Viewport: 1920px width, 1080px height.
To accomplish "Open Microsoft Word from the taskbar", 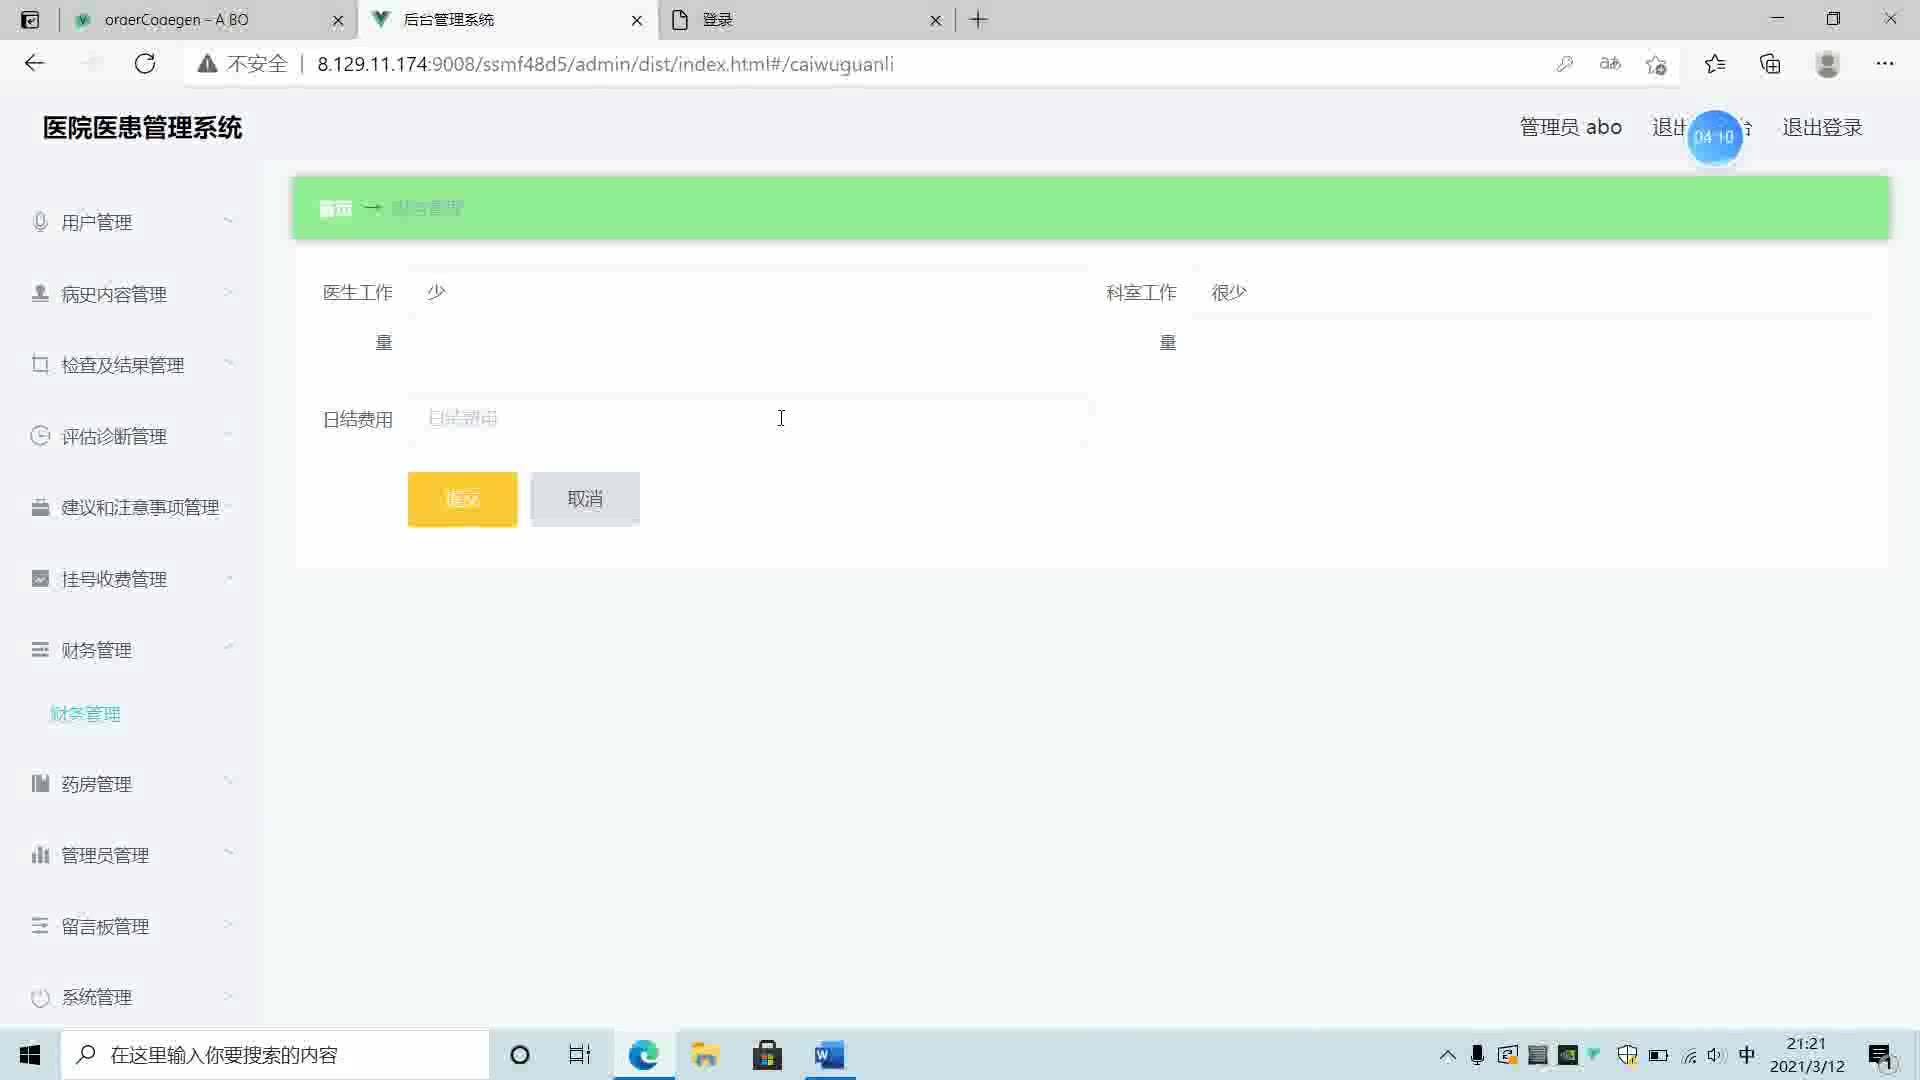I will point(829,1055).
